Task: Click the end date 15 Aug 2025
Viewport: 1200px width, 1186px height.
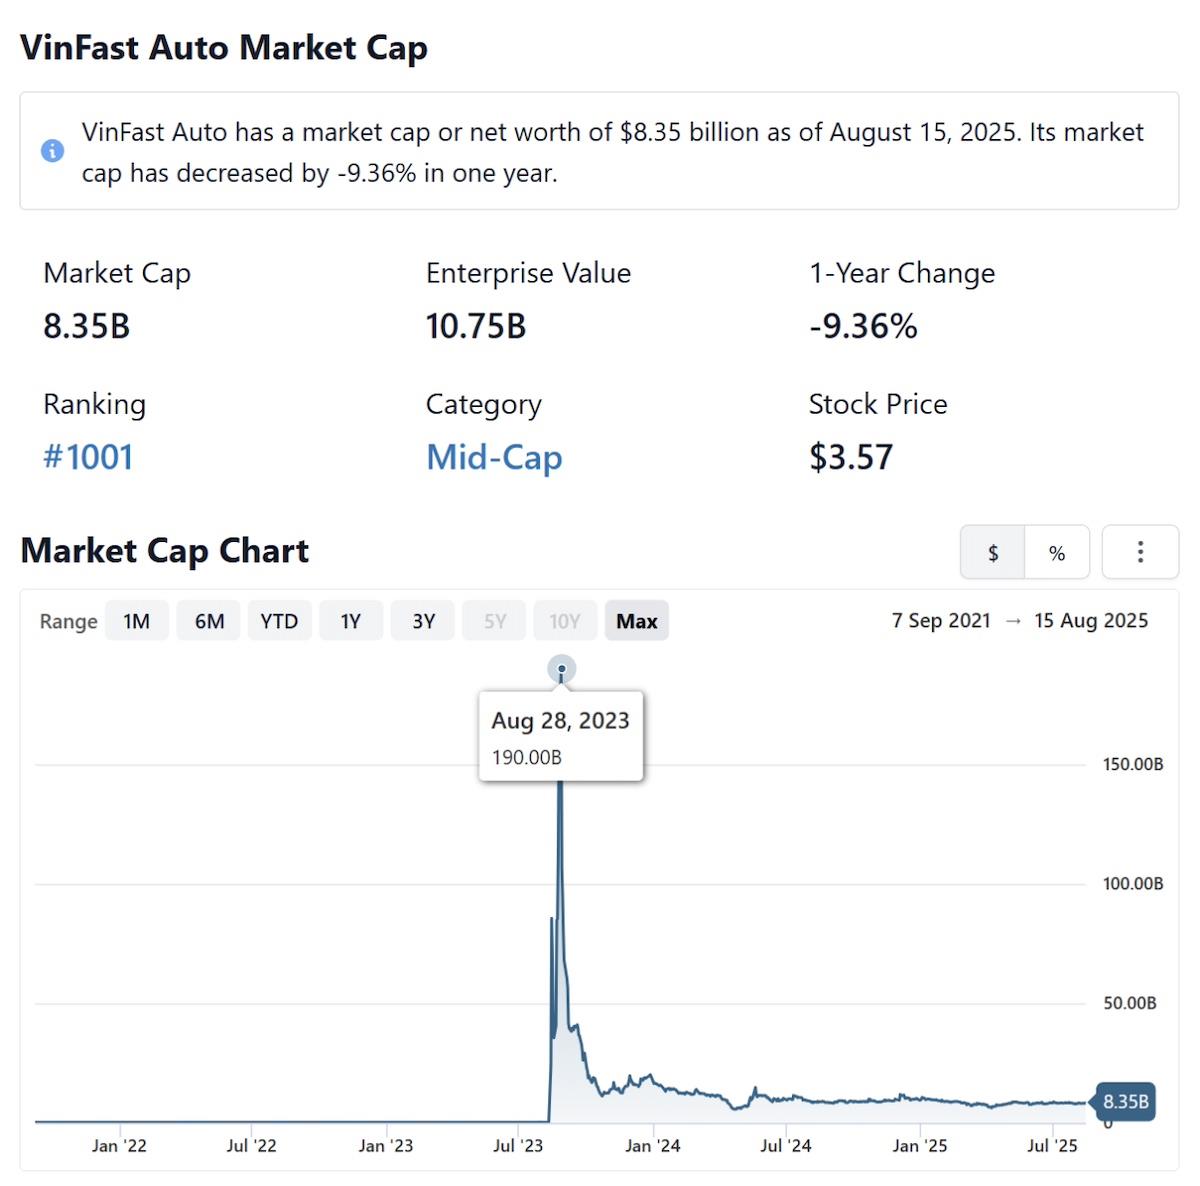Action: tap(1091, 621)
